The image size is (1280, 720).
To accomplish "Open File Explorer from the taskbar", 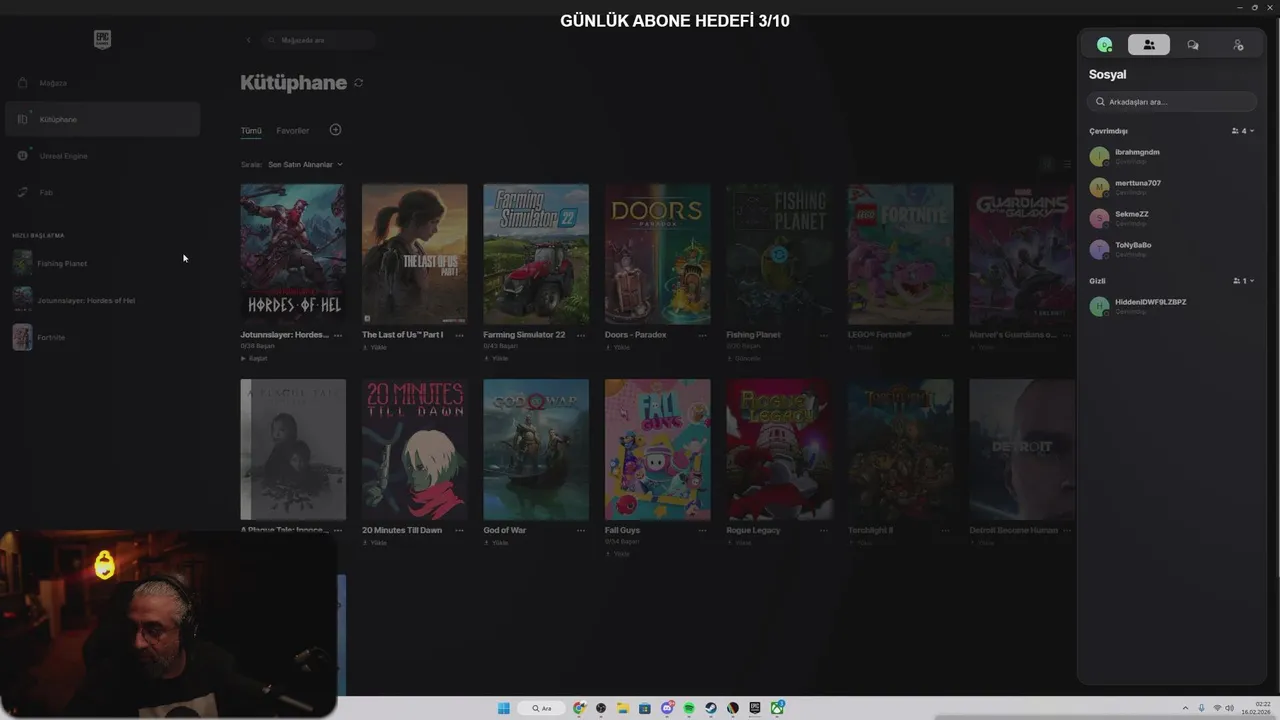I will pos(623,708).
